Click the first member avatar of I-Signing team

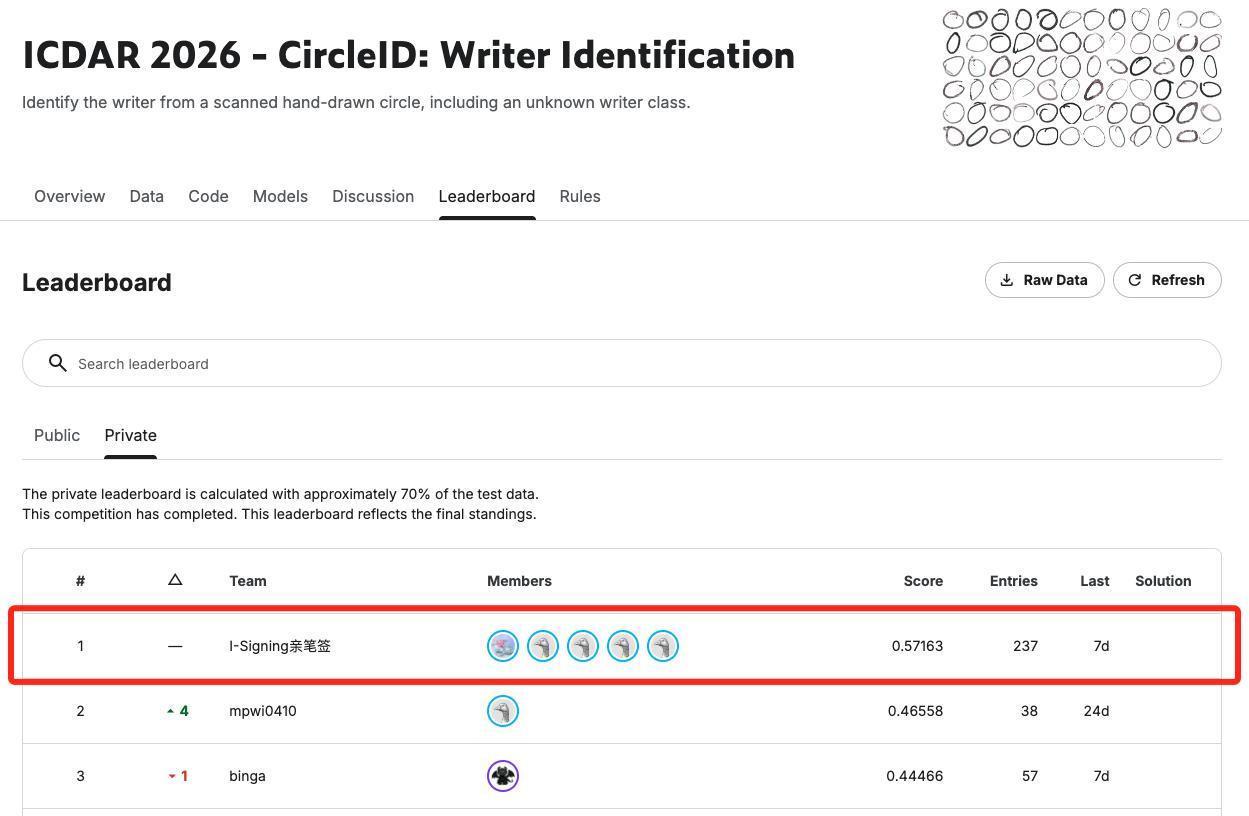click(503, 646)
